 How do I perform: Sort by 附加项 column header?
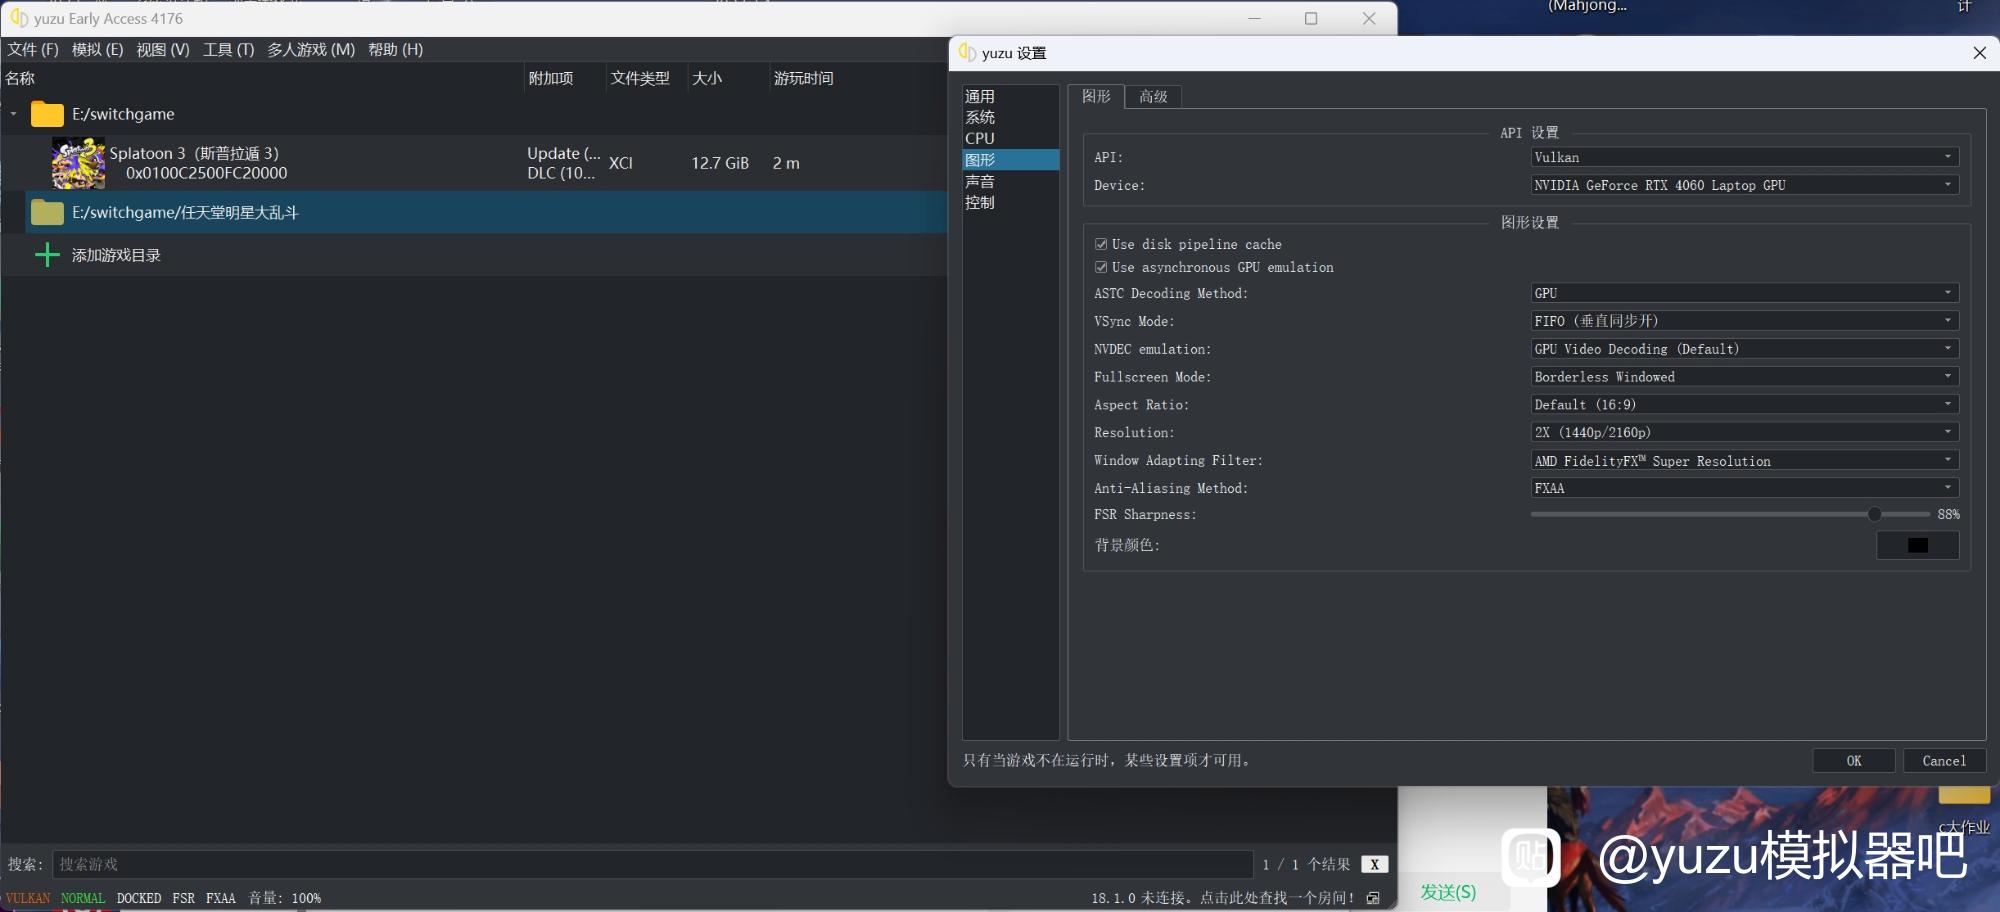click(x=565, y=78)
